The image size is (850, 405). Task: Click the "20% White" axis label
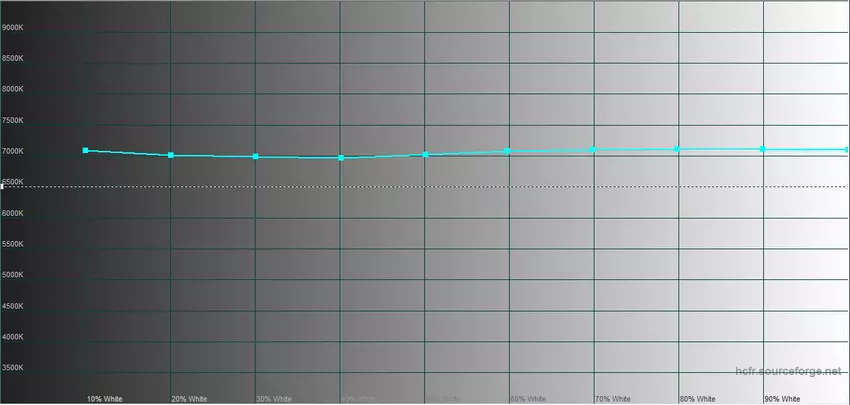[x=190, y=398]
